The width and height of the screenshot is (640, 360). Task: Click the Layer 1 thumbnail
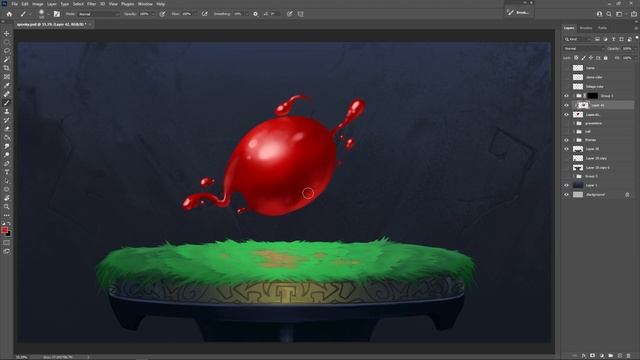click(x=578, y=185)
